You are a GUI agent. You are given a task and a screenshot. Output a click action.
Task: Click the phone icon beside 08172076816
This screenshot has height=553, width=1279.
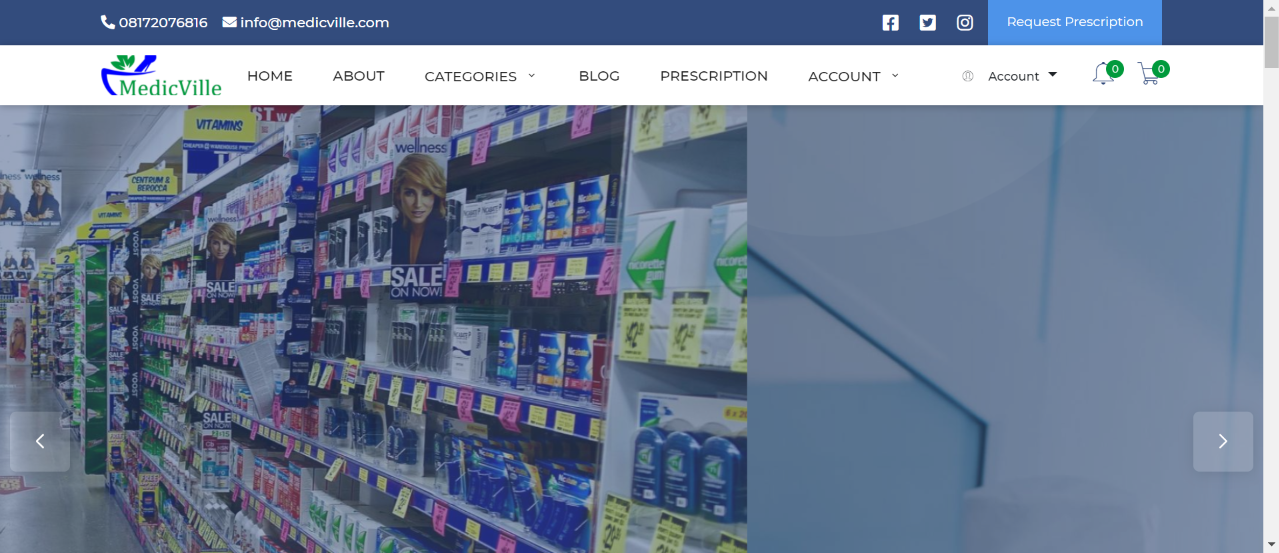tap(108, 22)
